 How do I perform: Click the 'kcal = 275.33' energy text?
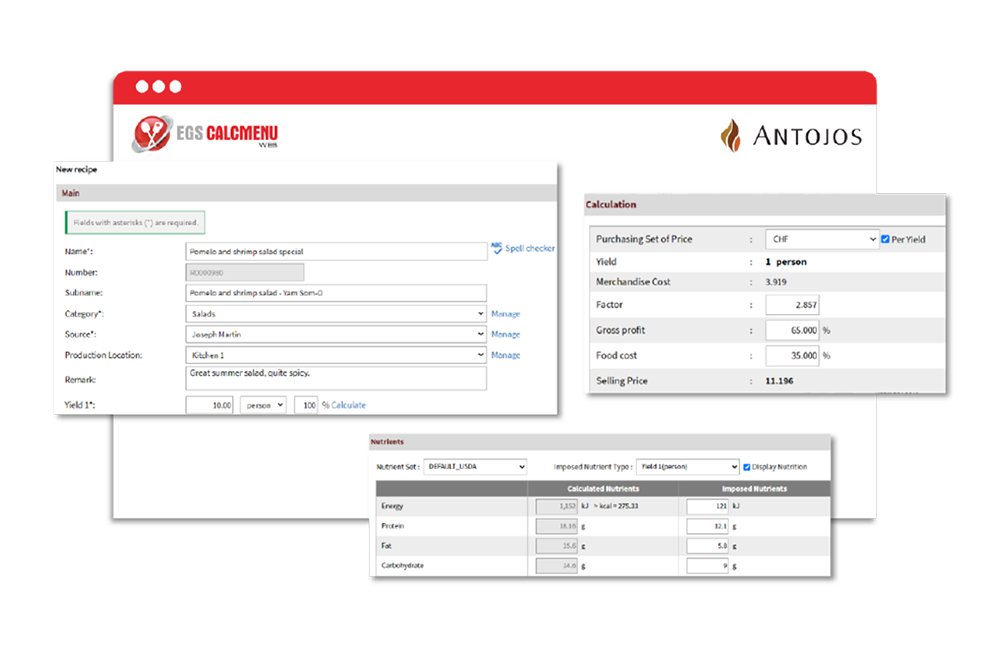pos(618,506)
